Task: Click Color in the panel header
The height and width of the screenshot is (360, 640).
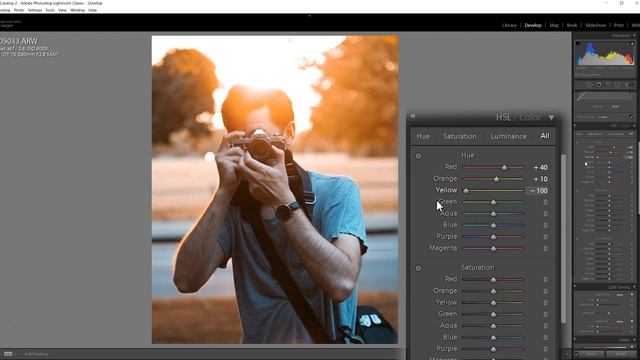Action: coord(530,117)
